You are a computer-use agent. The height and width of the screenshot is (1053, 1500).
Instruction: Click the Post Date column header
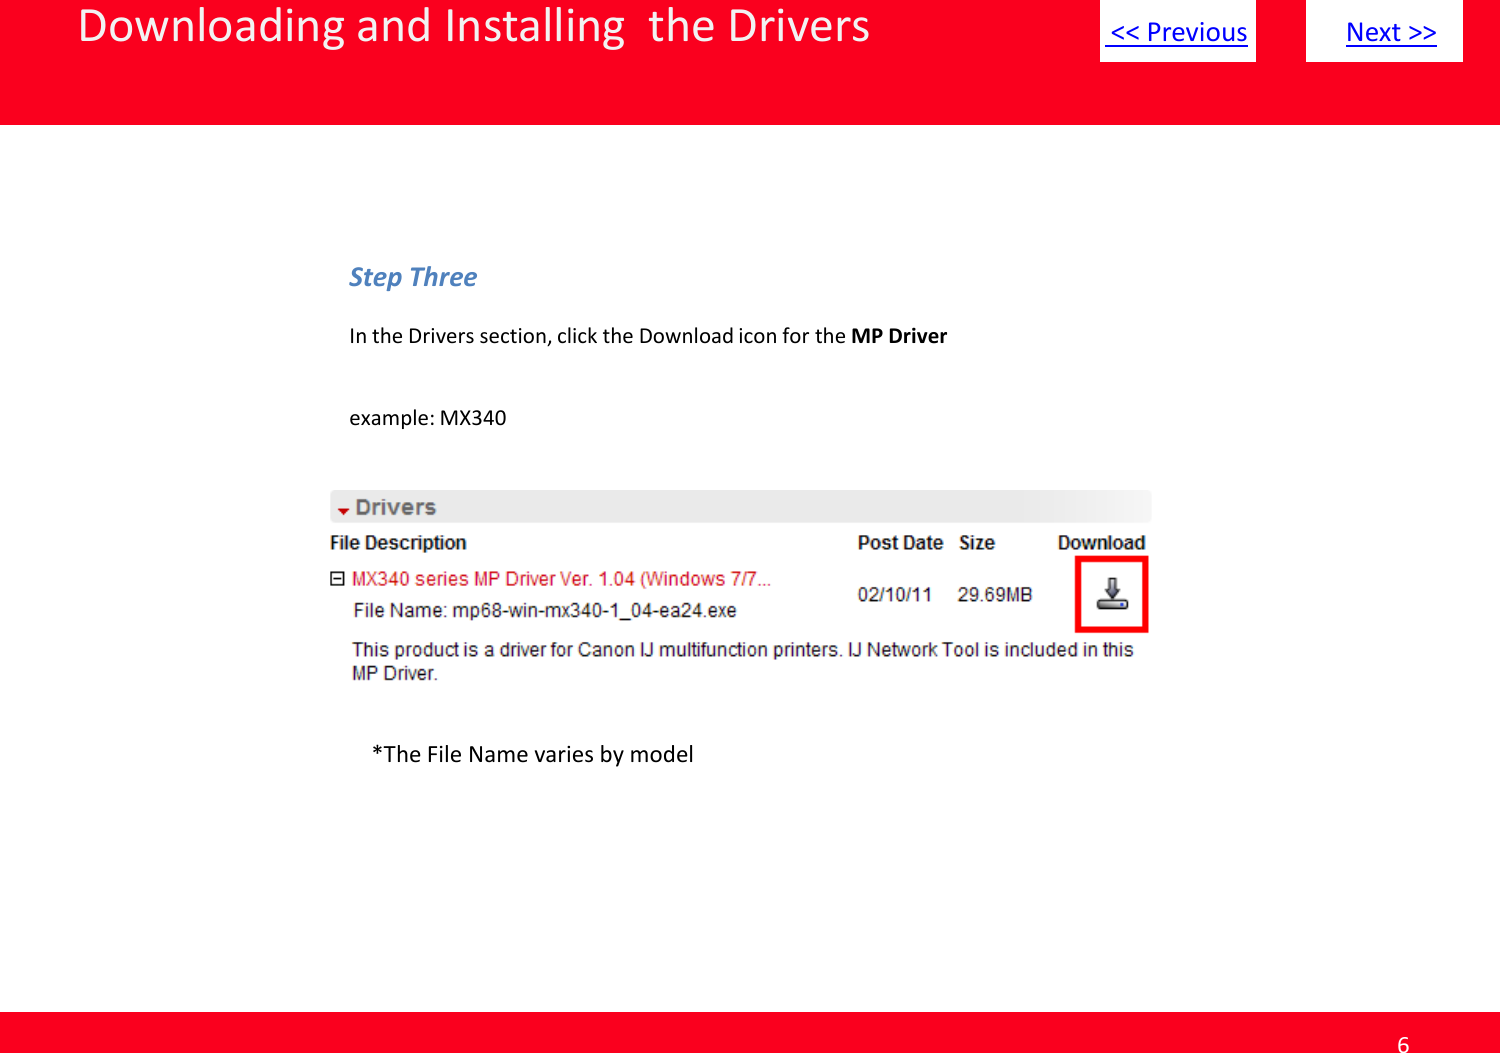(900, 543)
